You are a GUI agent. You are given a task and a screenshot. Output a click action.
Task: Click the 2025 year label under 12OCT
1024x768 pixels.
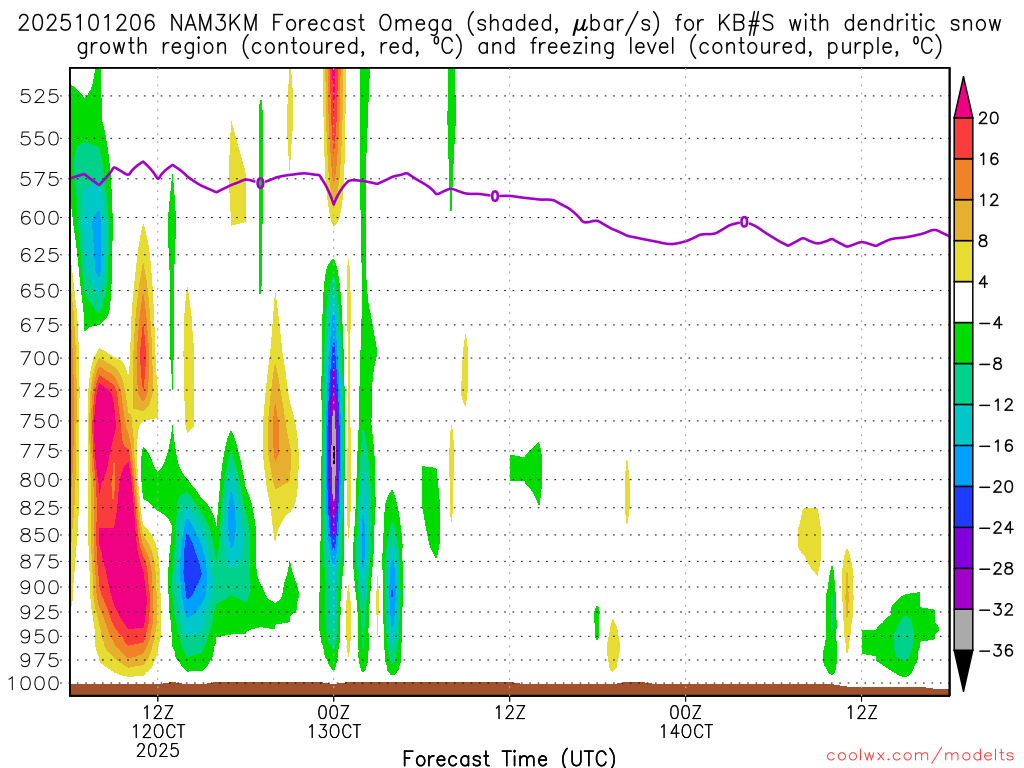pos(158,750)
